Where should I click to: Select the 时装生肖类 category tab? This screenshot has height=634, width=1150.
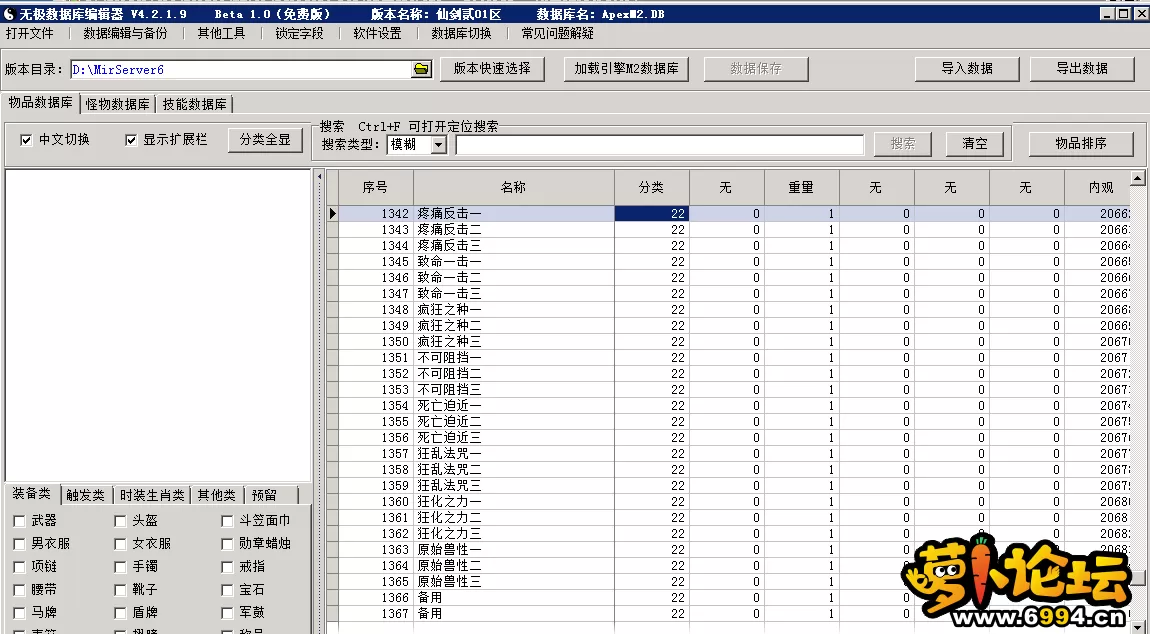(153, 495)
